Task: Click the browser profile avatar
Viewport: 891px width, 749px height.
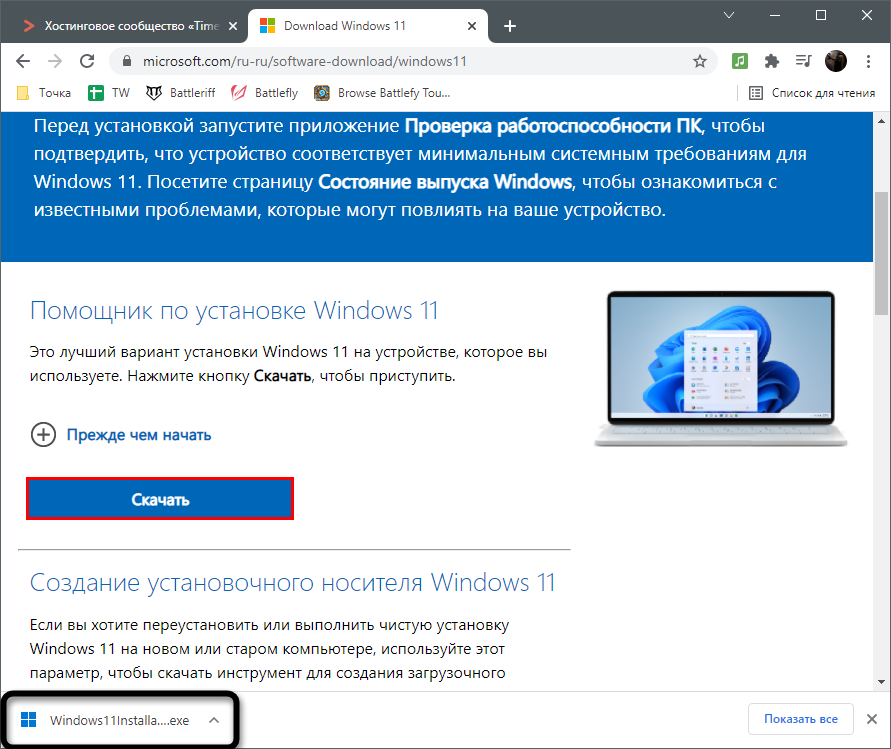Action: (836, 61)
